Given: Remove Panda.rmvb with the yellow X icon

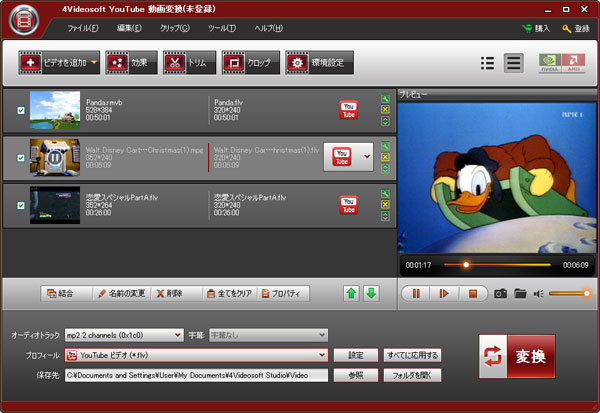Looking at the screenshot, I should (385, 109).
